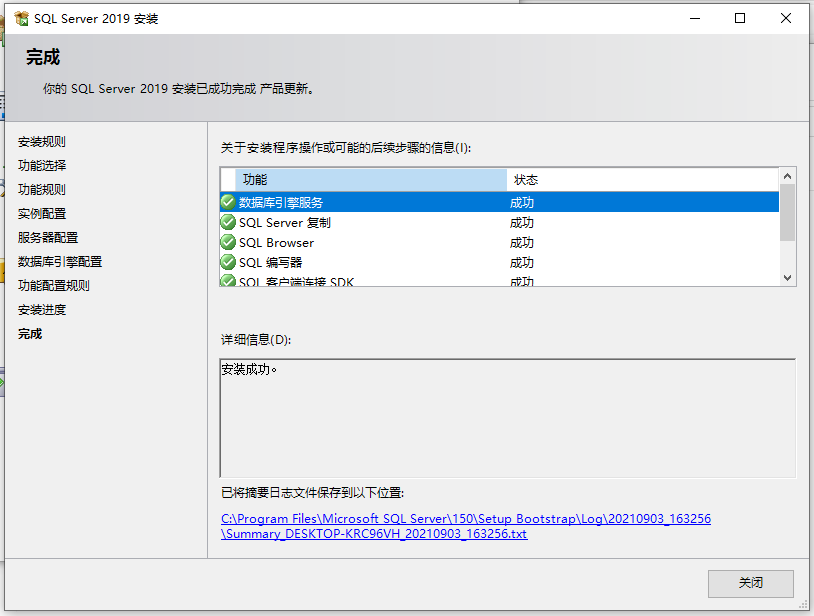Click green check icon beside SQL Browser
Viewport: 814px width, 616px height.
pyautogui.click(x=228, y=242)
